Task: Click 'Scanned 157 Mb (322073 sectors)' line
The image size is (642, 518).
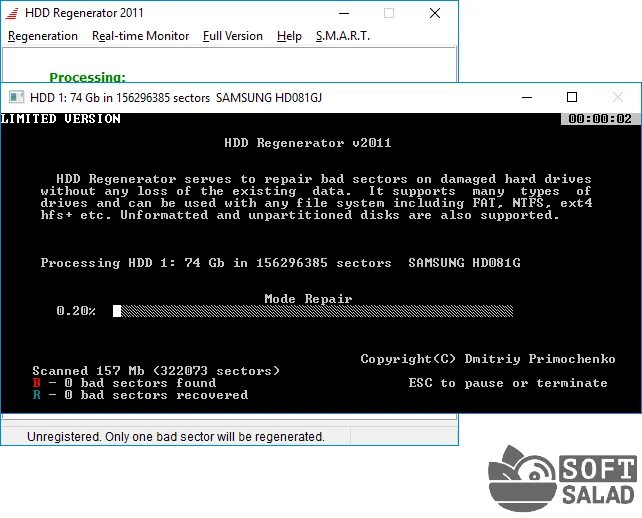Action: click(156, 371)
